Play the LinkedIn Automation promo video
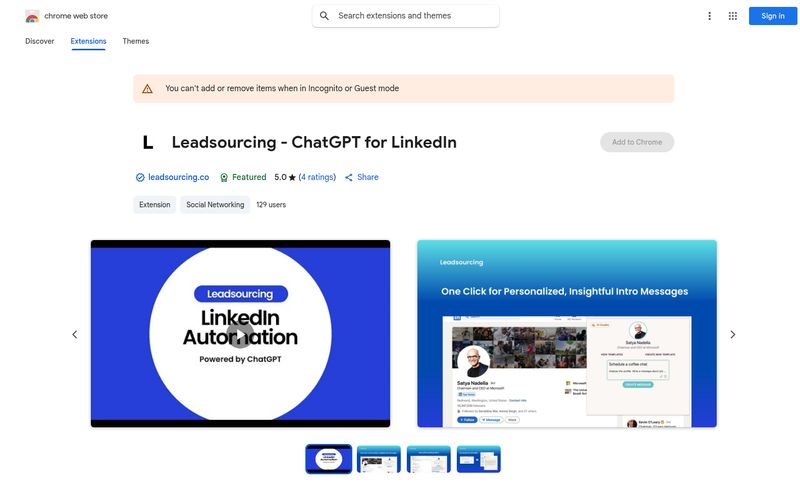 [x=240, y=335]
